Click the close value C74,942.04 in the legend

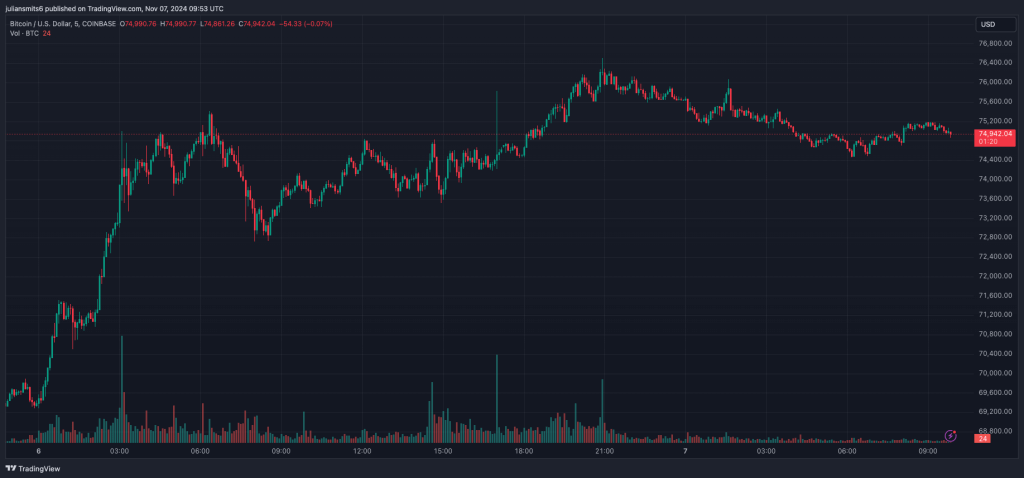pyautogui.click(x=257, y=24)
